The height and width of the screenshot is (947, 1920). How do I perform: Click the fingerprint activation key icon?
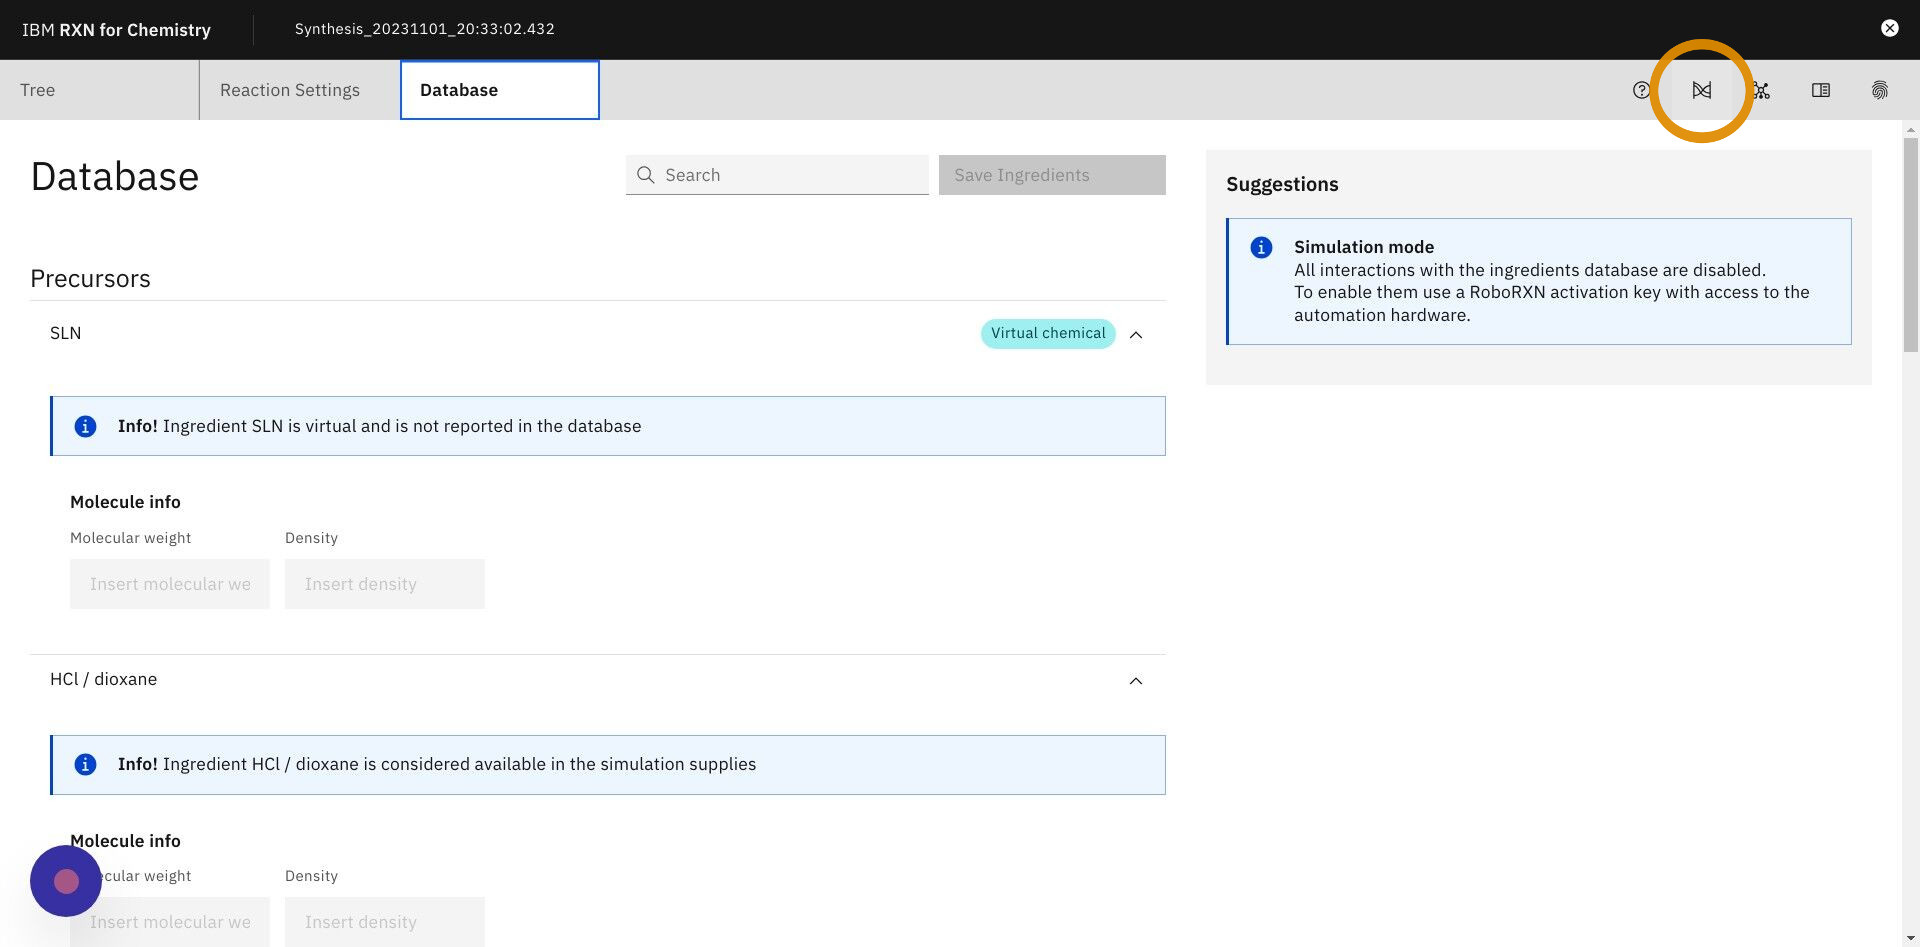1880,90
